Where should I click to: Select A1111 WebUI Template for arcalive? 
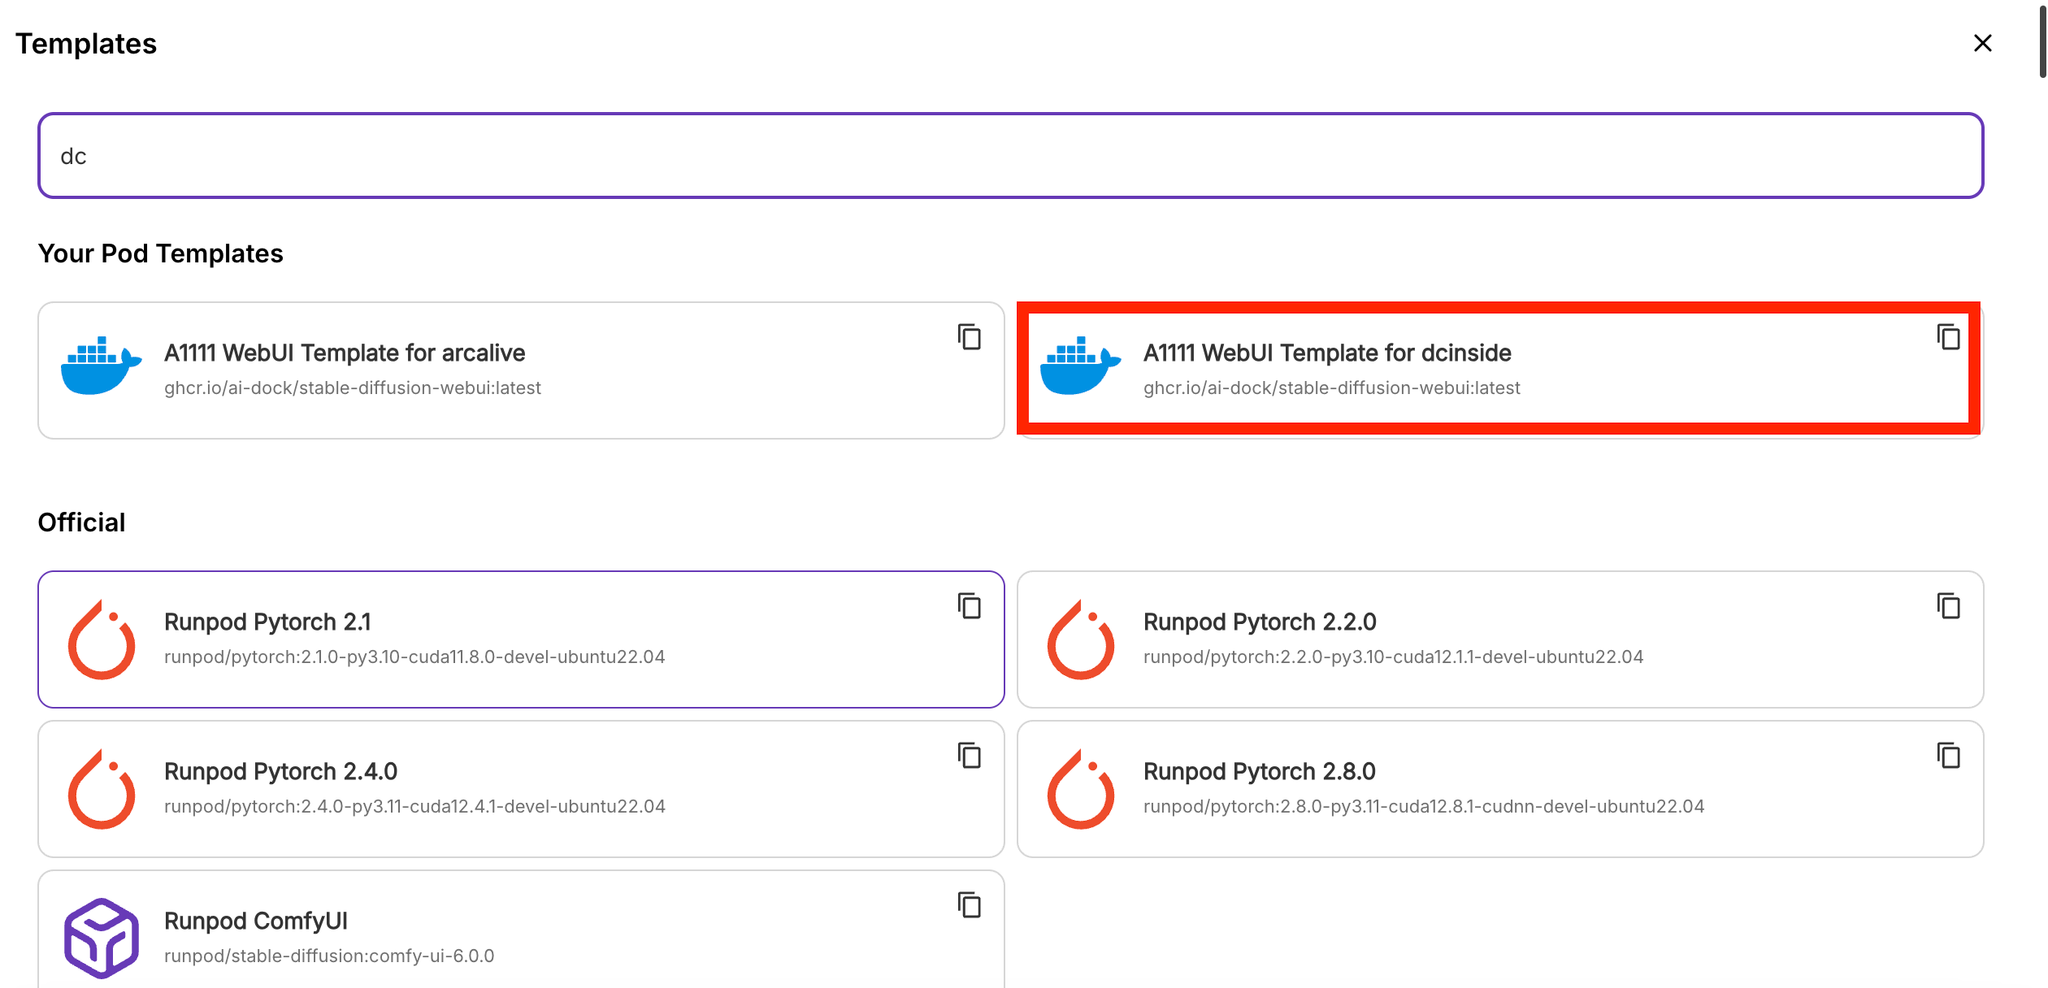coord(521,370)
